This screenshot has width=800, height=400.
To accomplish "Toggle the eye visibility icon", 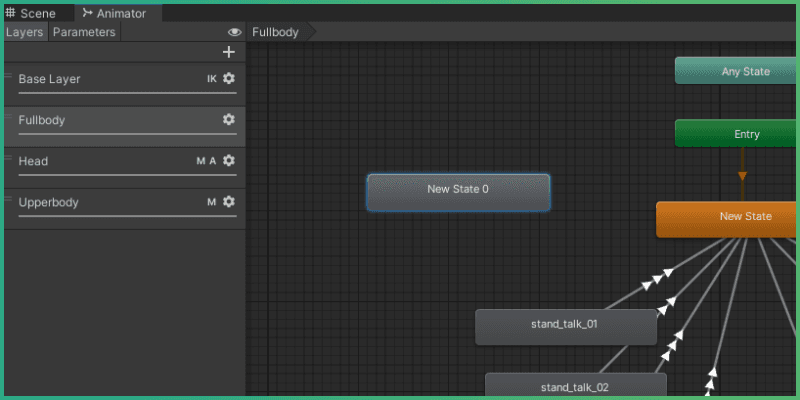I will 234,32.
